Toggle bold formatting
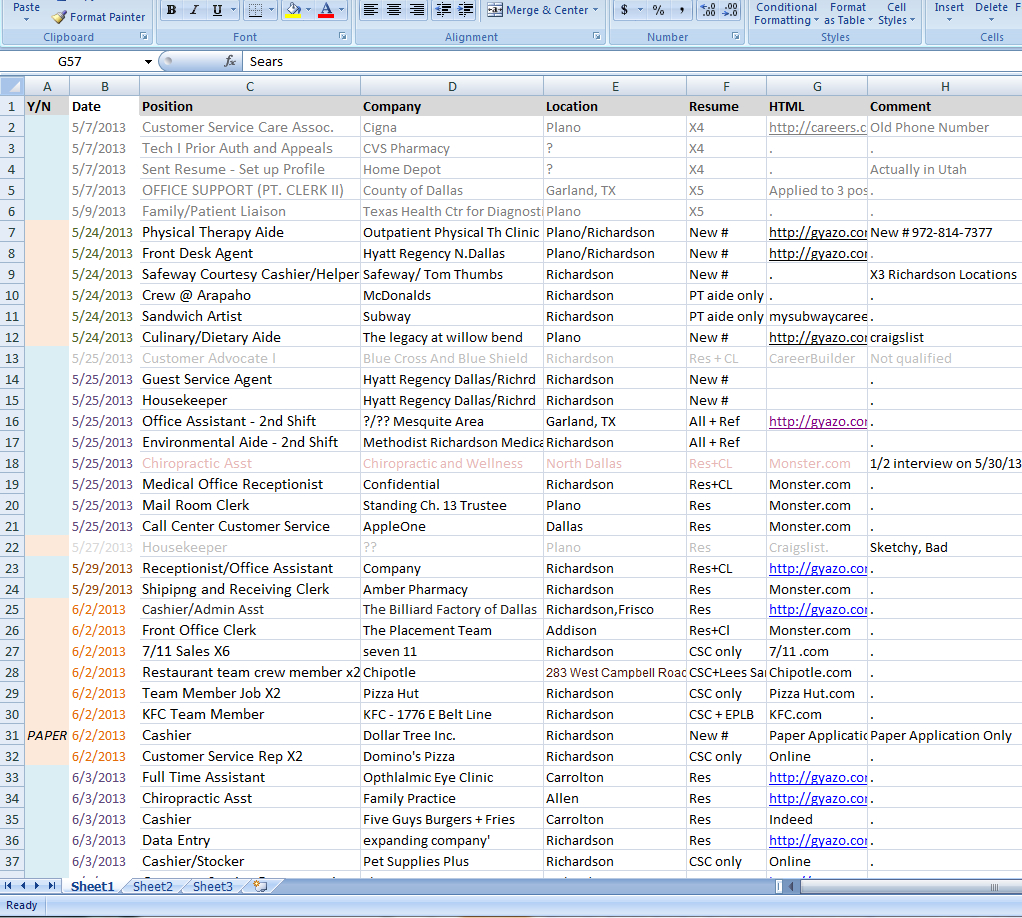The width and height of the screenshot is (1022, 918). click(171, 10)
